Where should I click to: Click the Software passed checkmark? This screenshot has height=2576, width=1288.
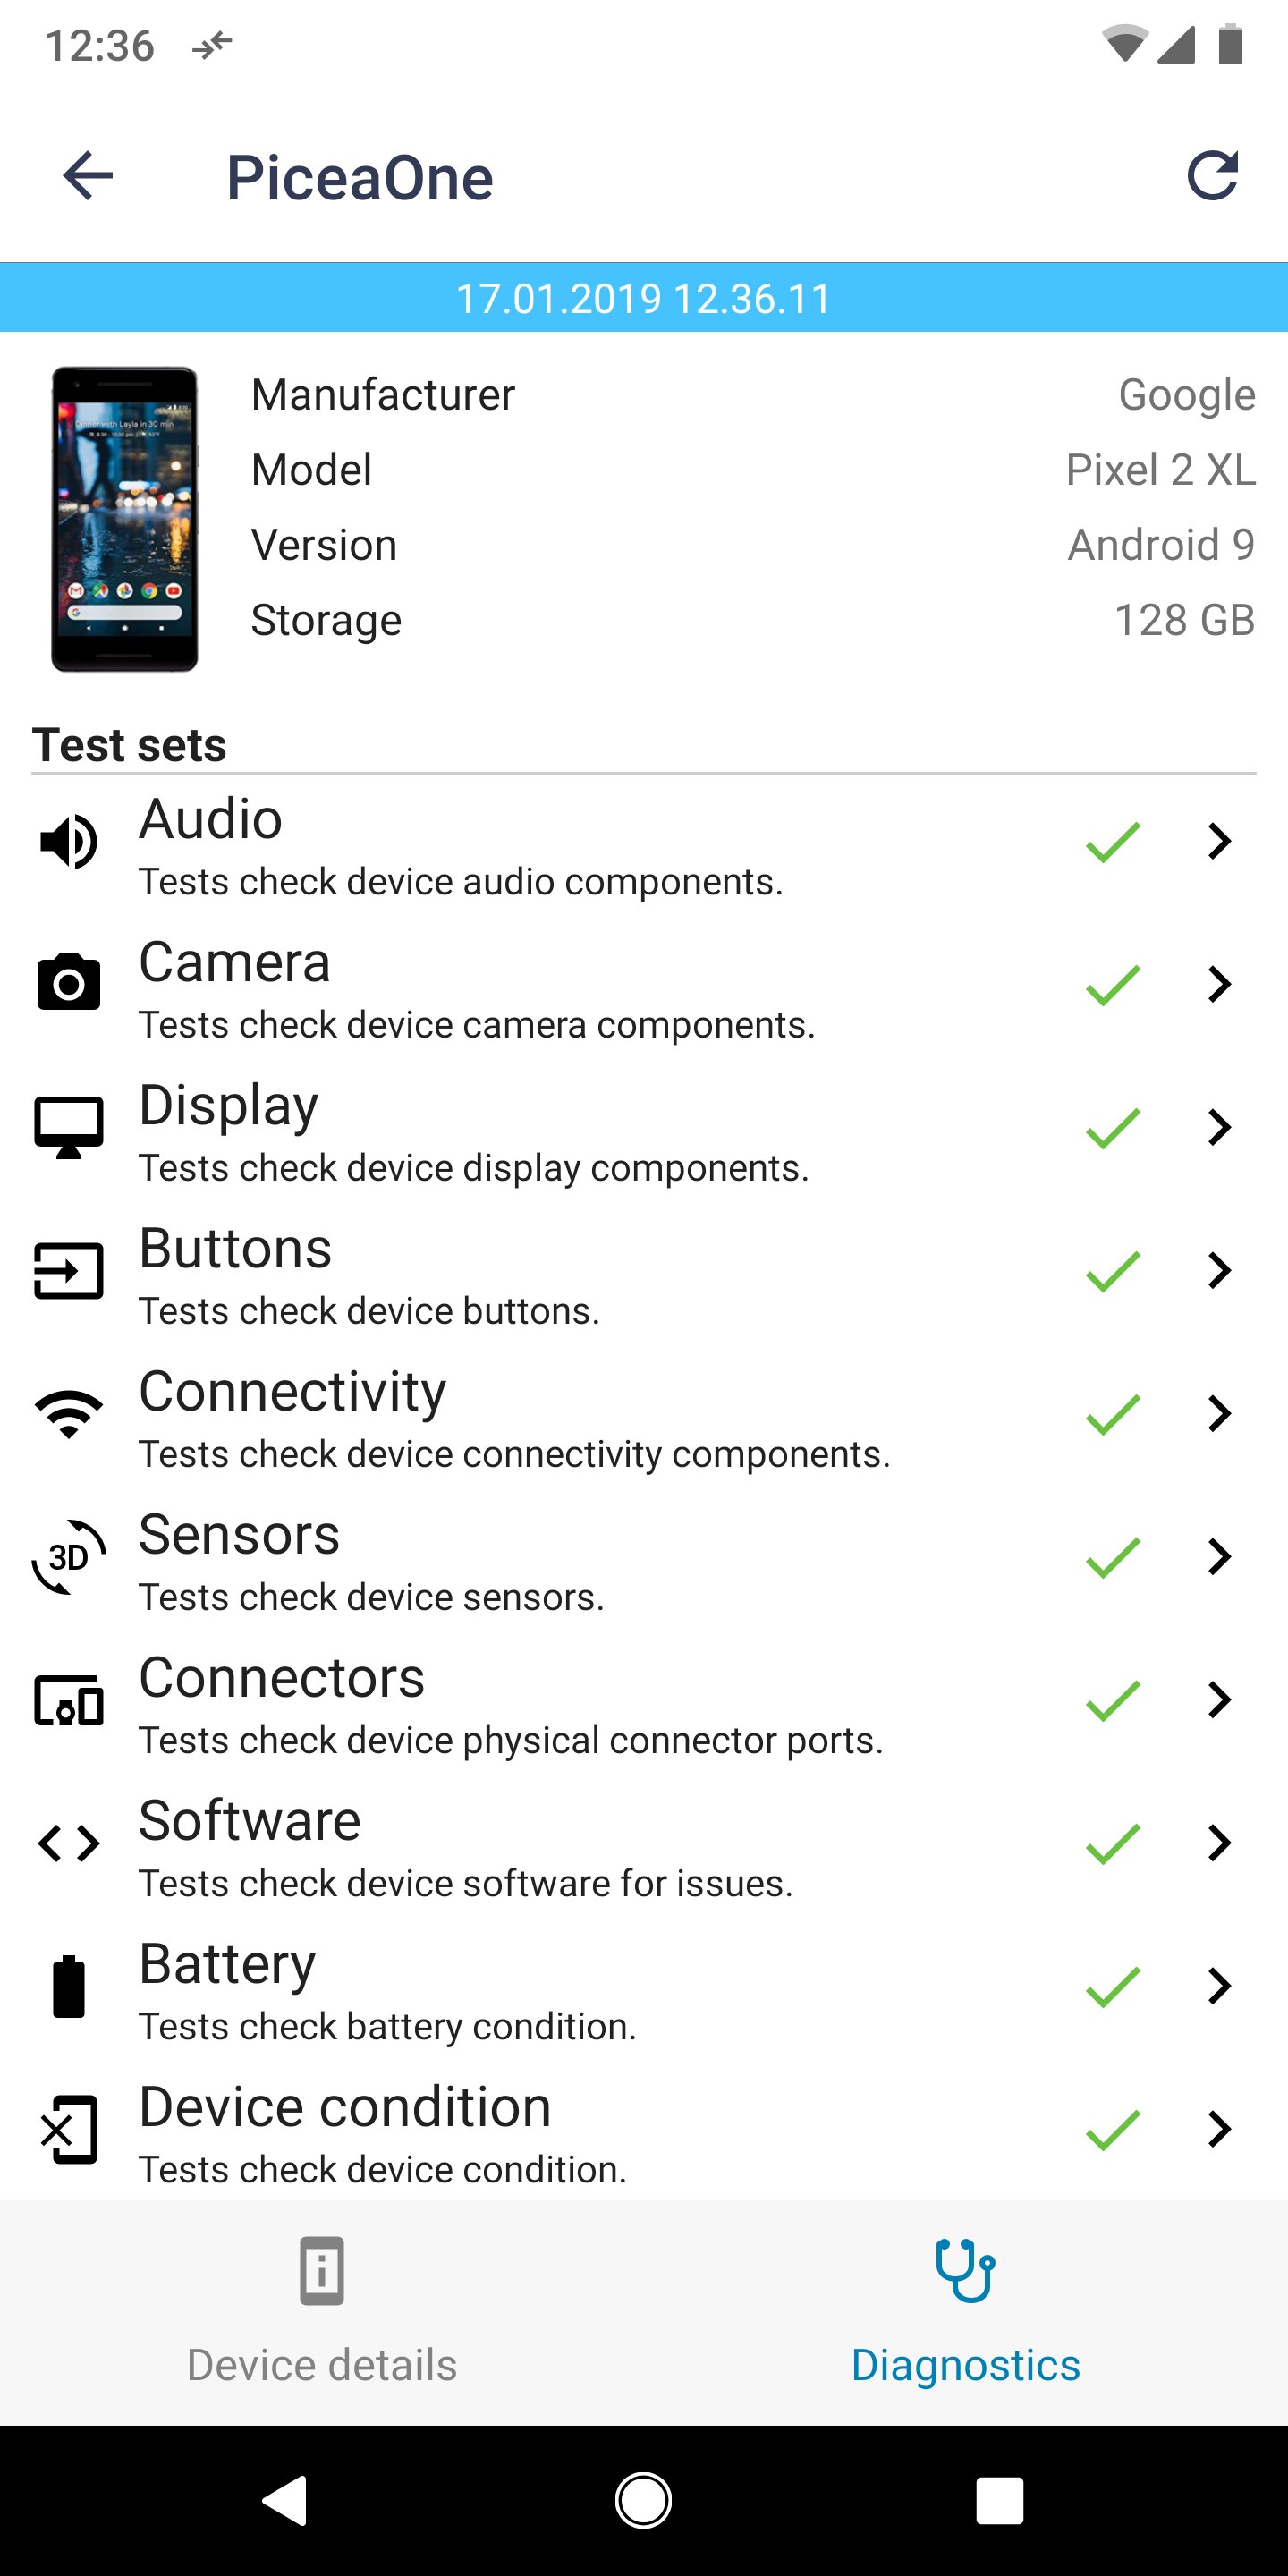point(1113,1843)
